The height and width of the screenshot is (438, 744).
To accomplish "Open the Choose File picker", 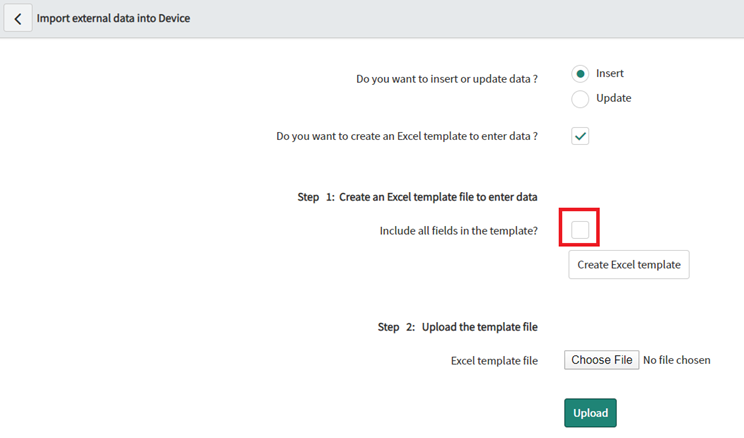I will (x=602, y=360).
